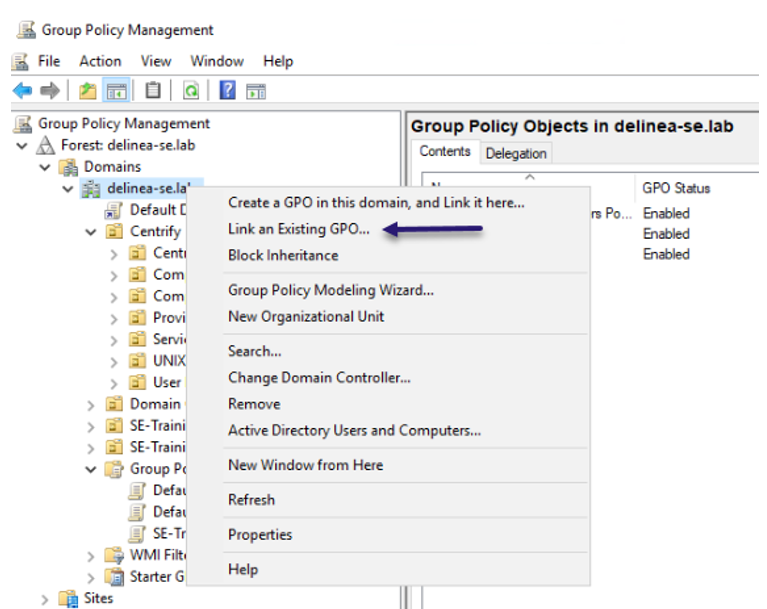Open the Action menu in menu bar
Viewport: 767px width, 609px height.
(x=100, y=61)
